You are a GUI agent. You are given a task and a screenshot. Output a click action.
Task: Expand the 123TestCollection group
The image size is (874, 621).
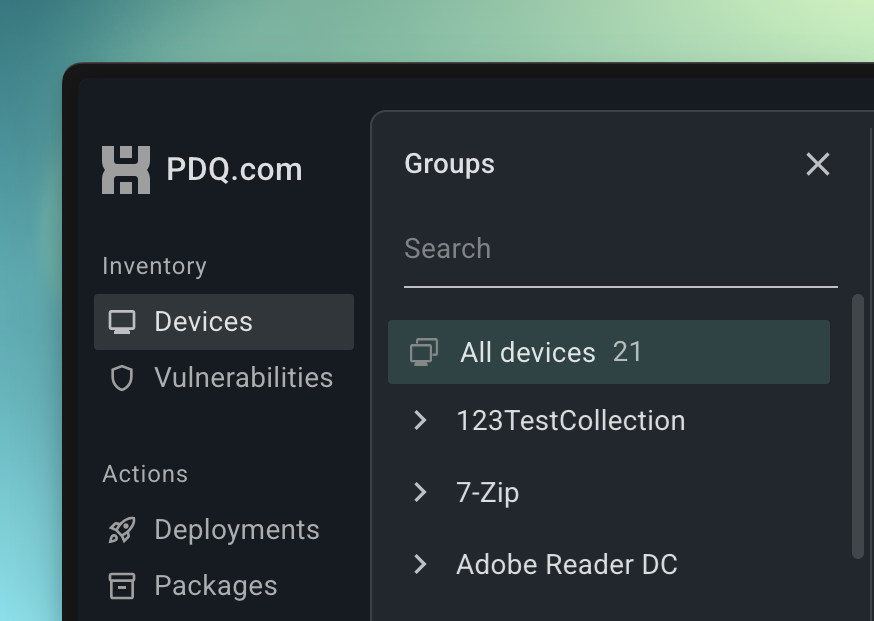(421, 420)
